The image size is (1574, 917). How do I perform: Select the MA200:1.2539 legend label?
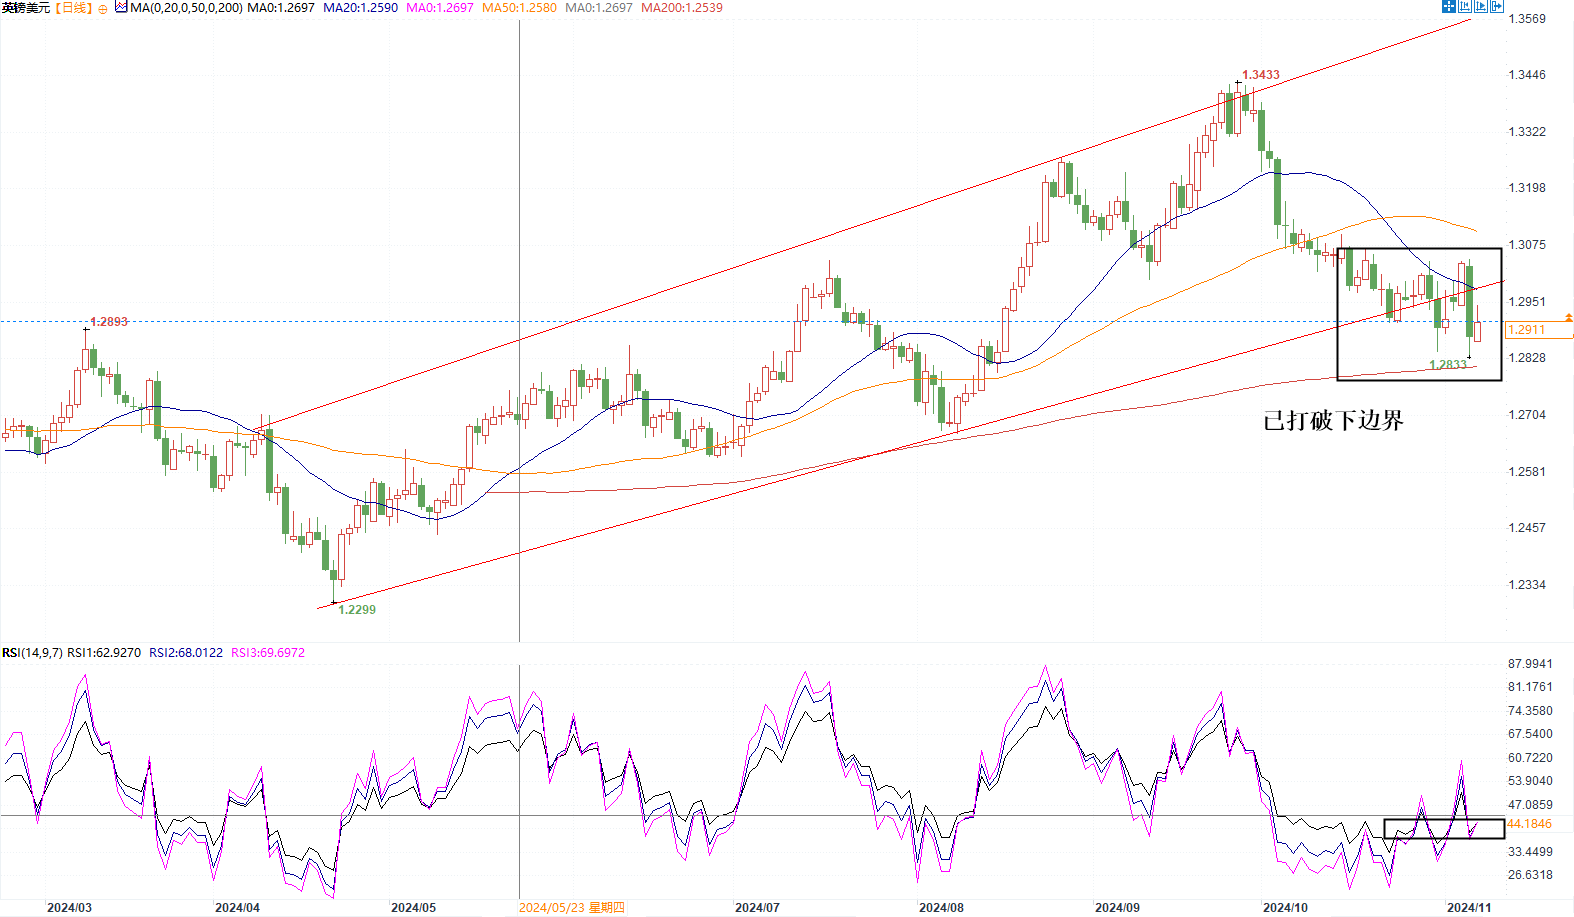click(x=681, y=8)
